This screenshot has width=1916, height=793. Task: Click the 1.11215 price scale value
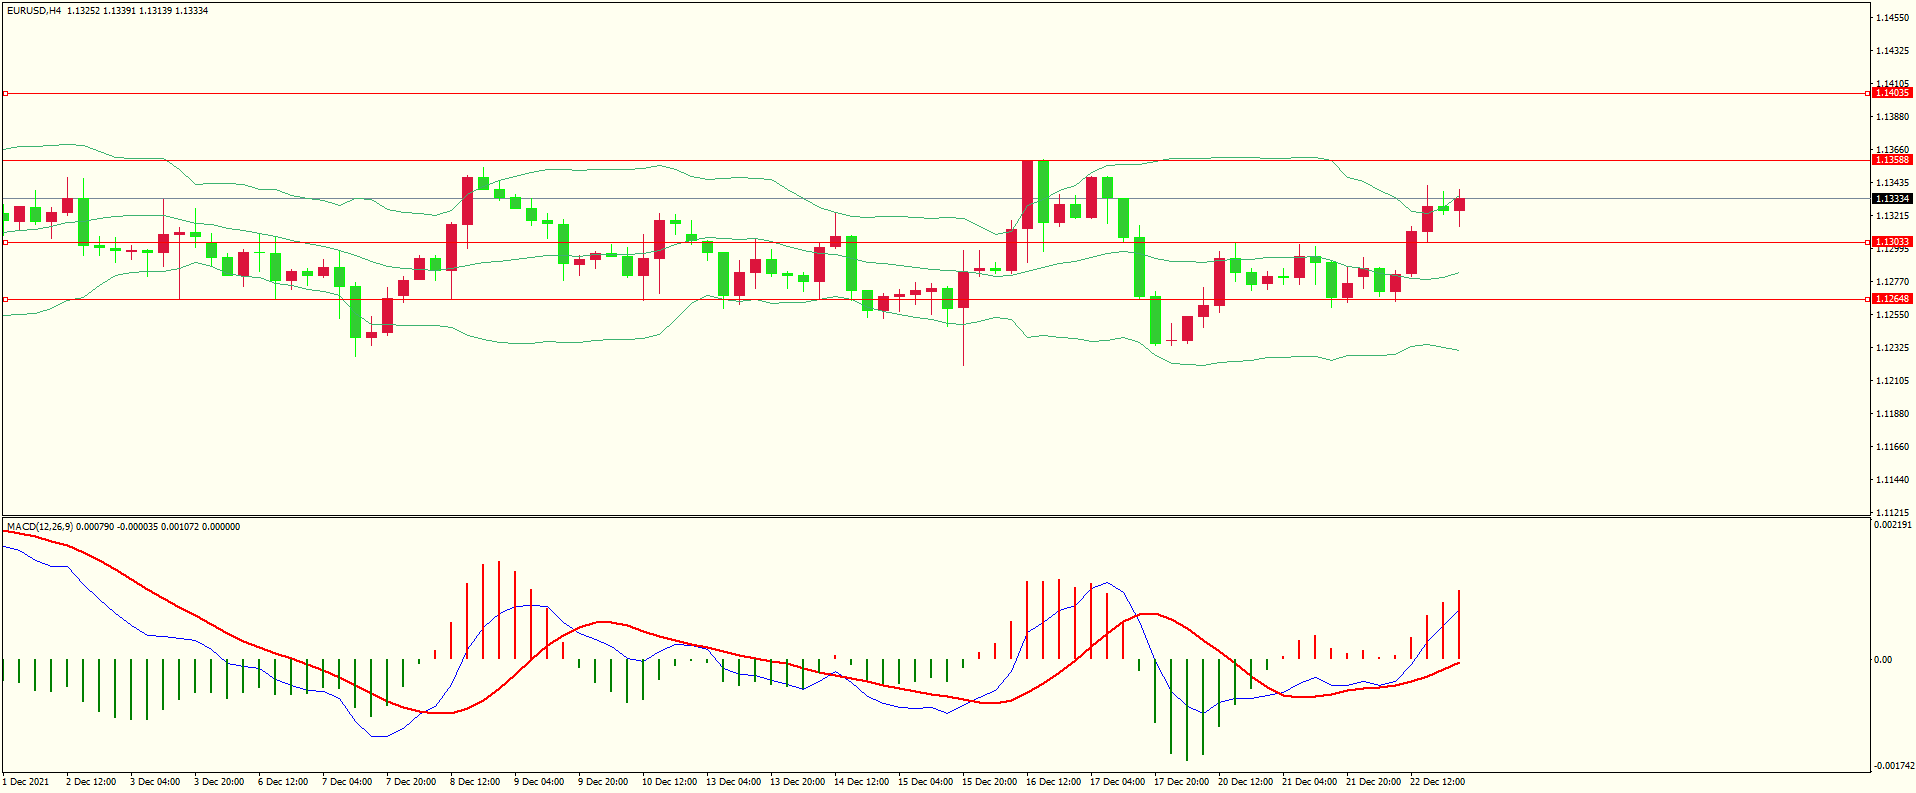point(1893,513)
